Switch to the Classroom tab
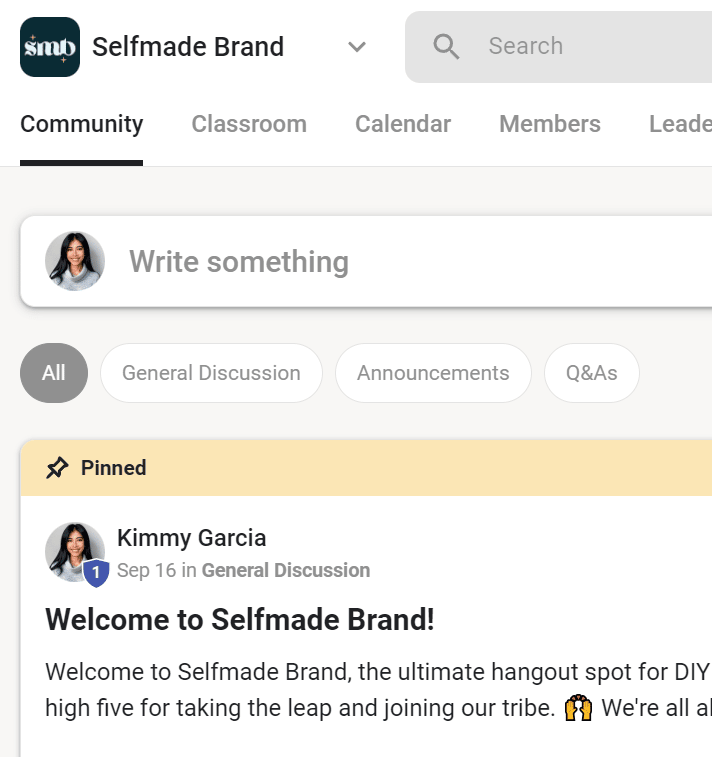Viewport: 712px width, 757px height. coord(249,124)
